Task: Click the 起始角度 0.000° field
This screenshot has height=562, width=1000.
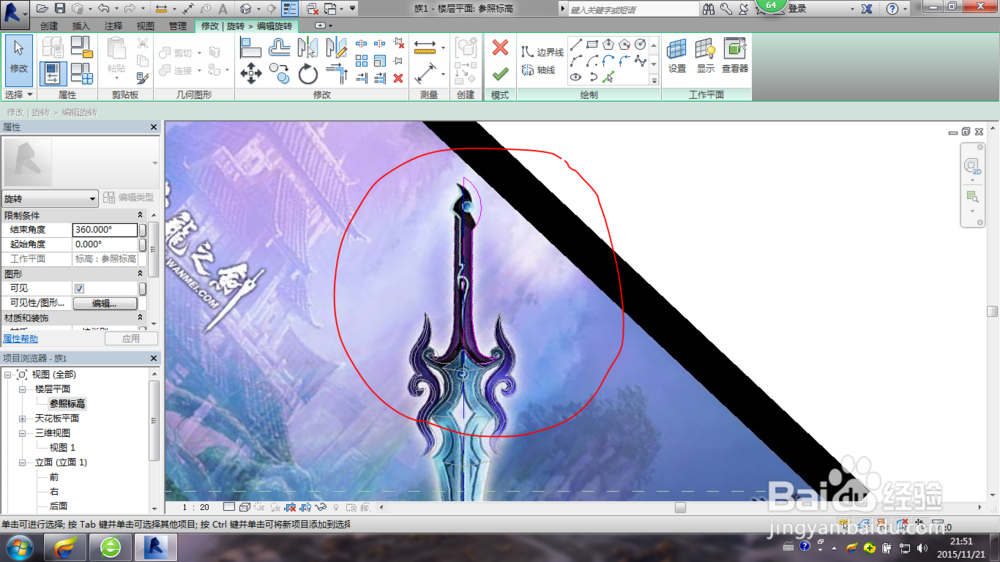Action: (x=105, y=244)
